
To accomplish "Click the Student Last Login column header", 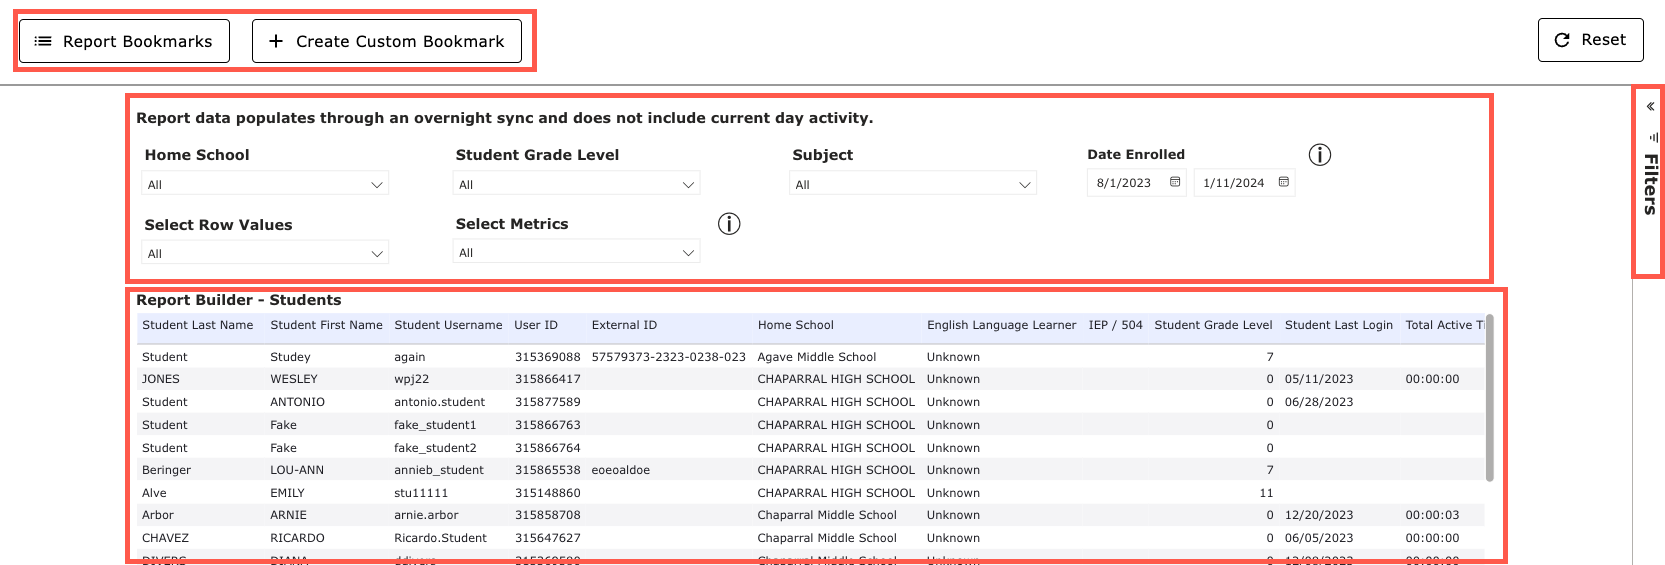I will click(1338, 325).
